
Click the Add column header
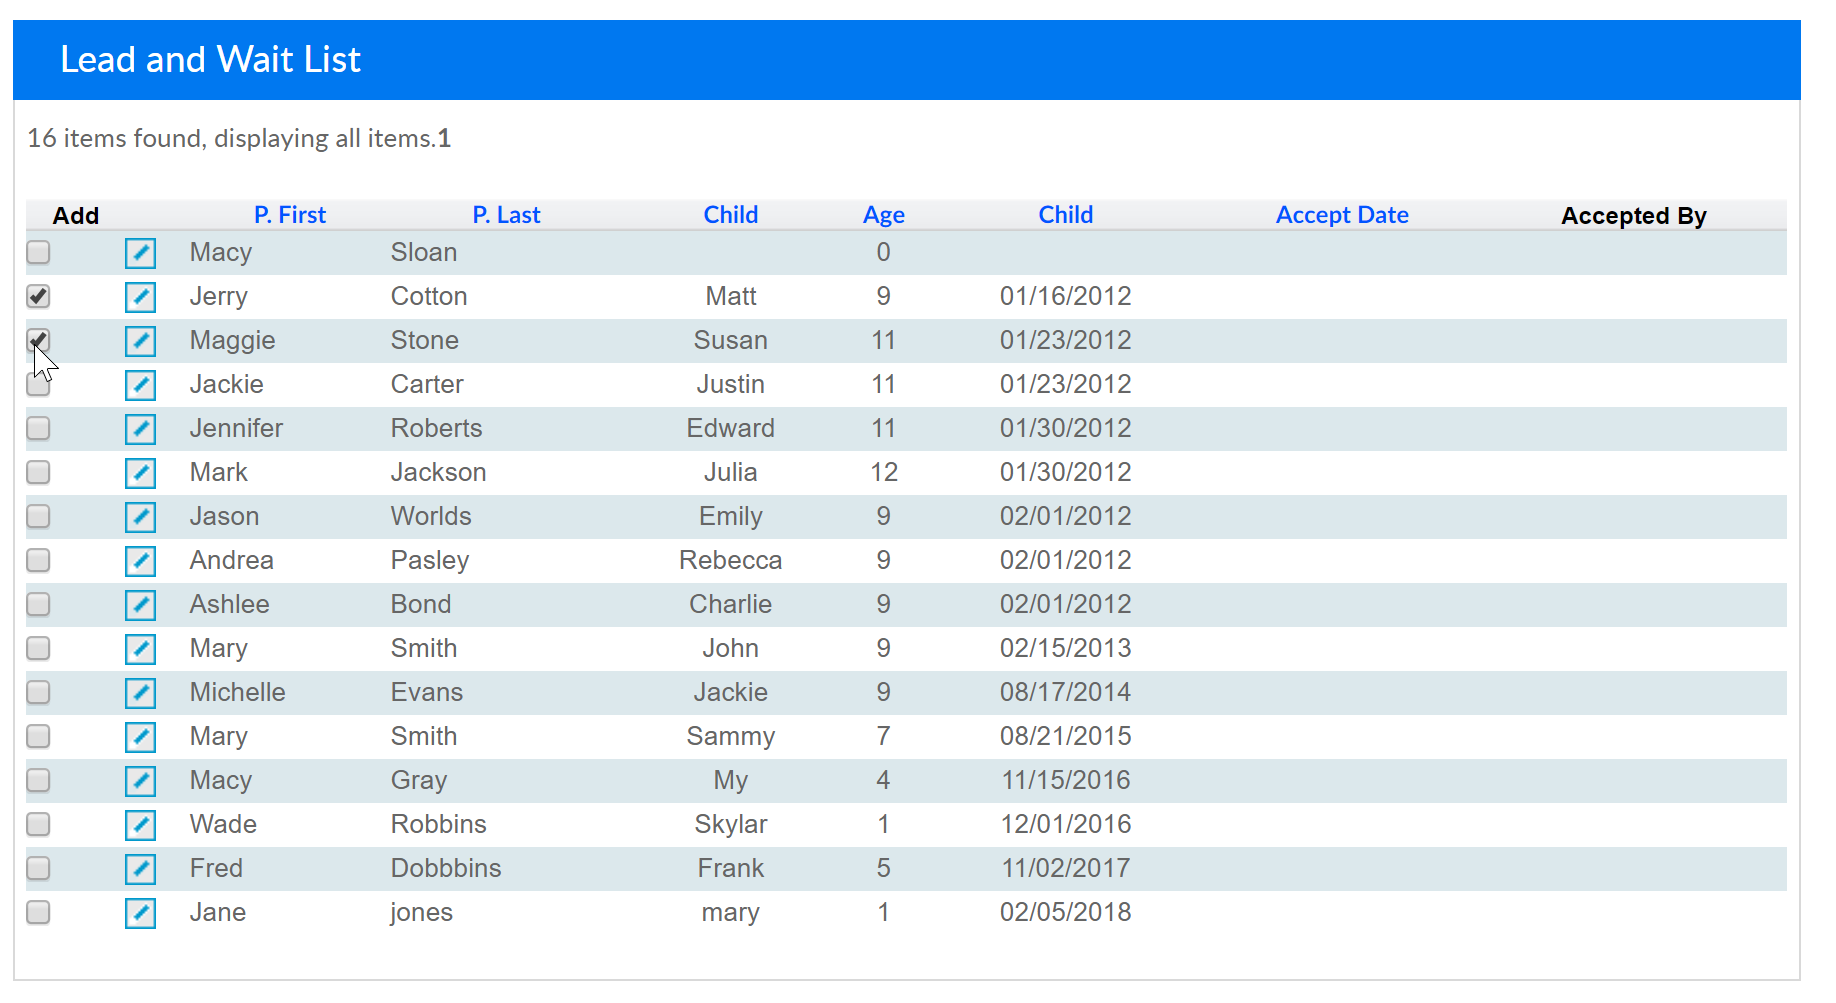pos(76,216)
